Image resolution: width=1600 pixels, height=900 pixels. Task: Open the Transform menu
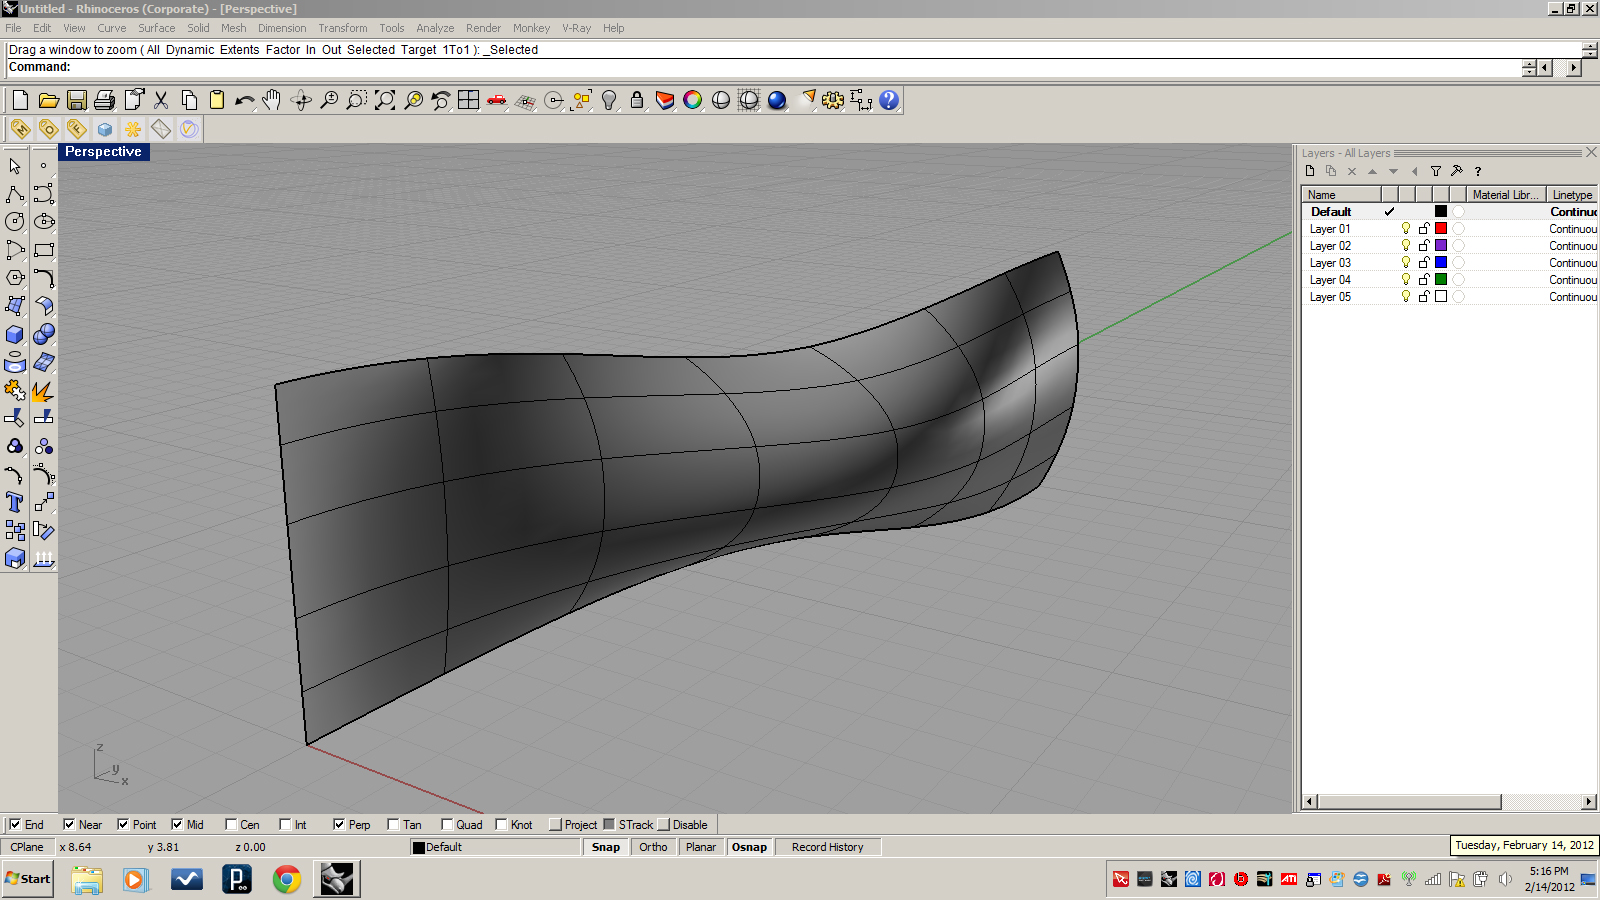[343, 28]
